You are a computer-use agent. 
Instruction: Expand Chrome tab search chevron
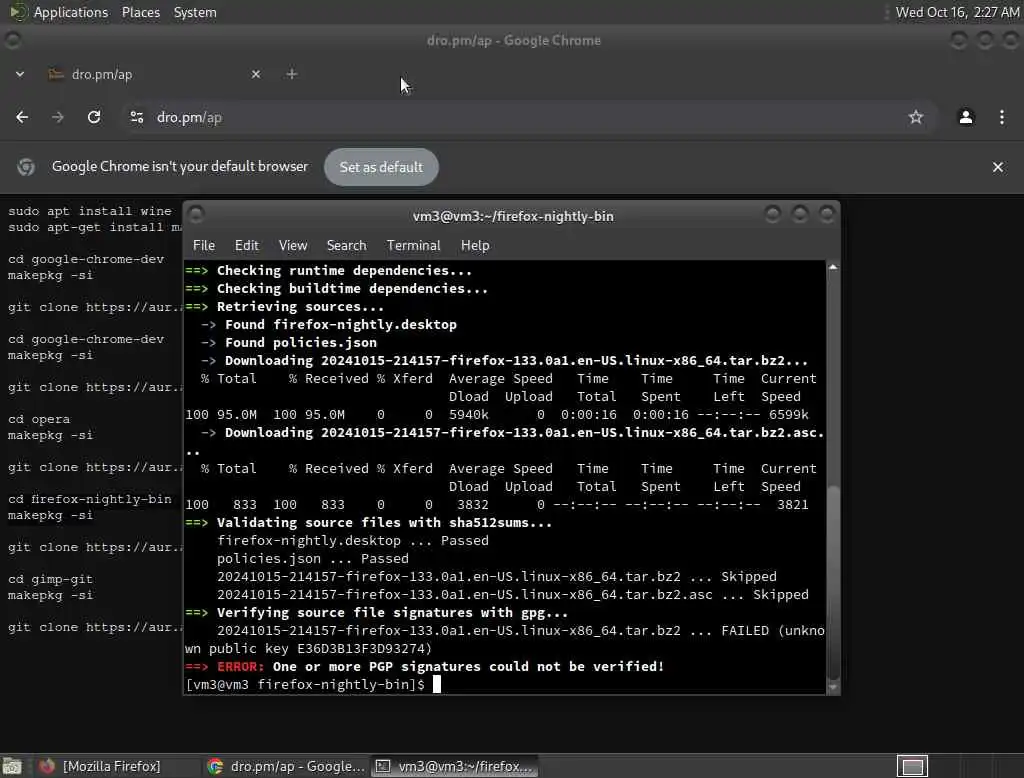tap(20, 74)
